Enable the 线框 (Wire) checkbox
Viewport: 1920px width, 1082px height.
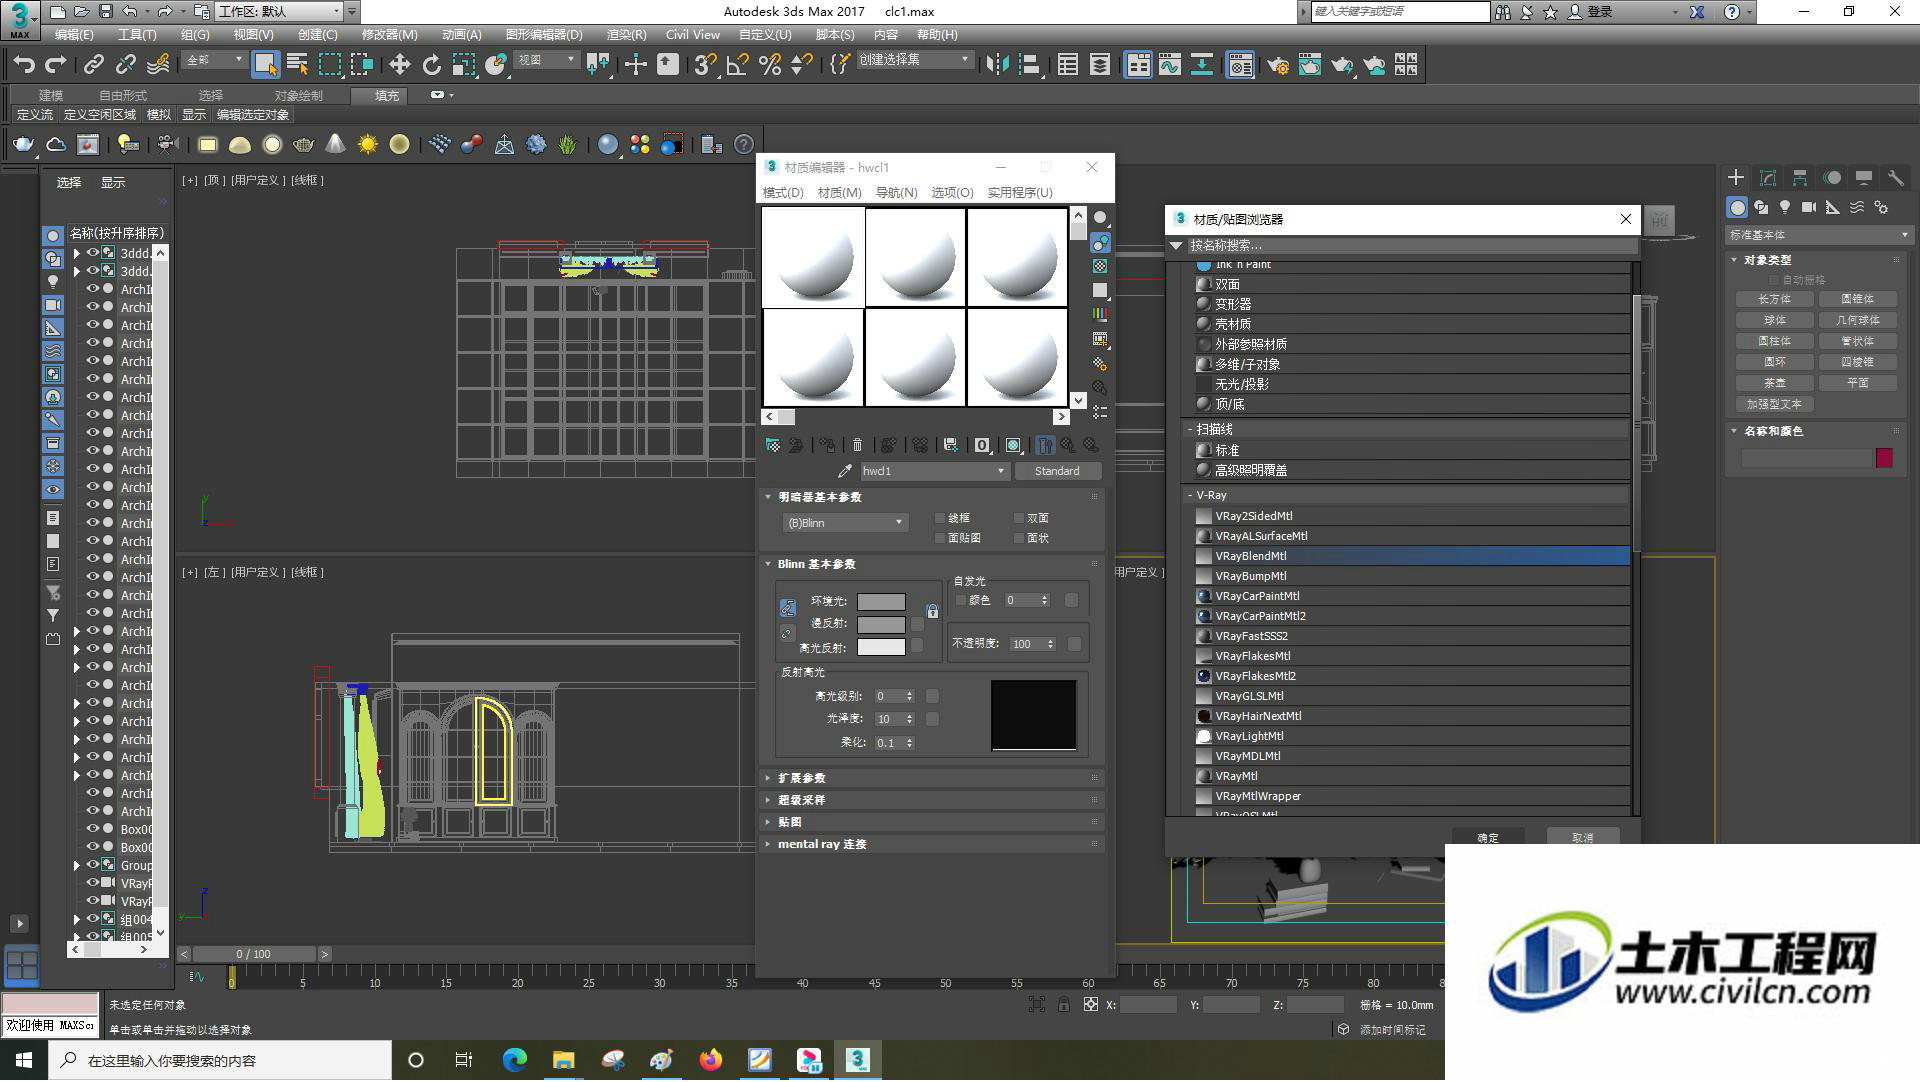(x=940, y=519)
